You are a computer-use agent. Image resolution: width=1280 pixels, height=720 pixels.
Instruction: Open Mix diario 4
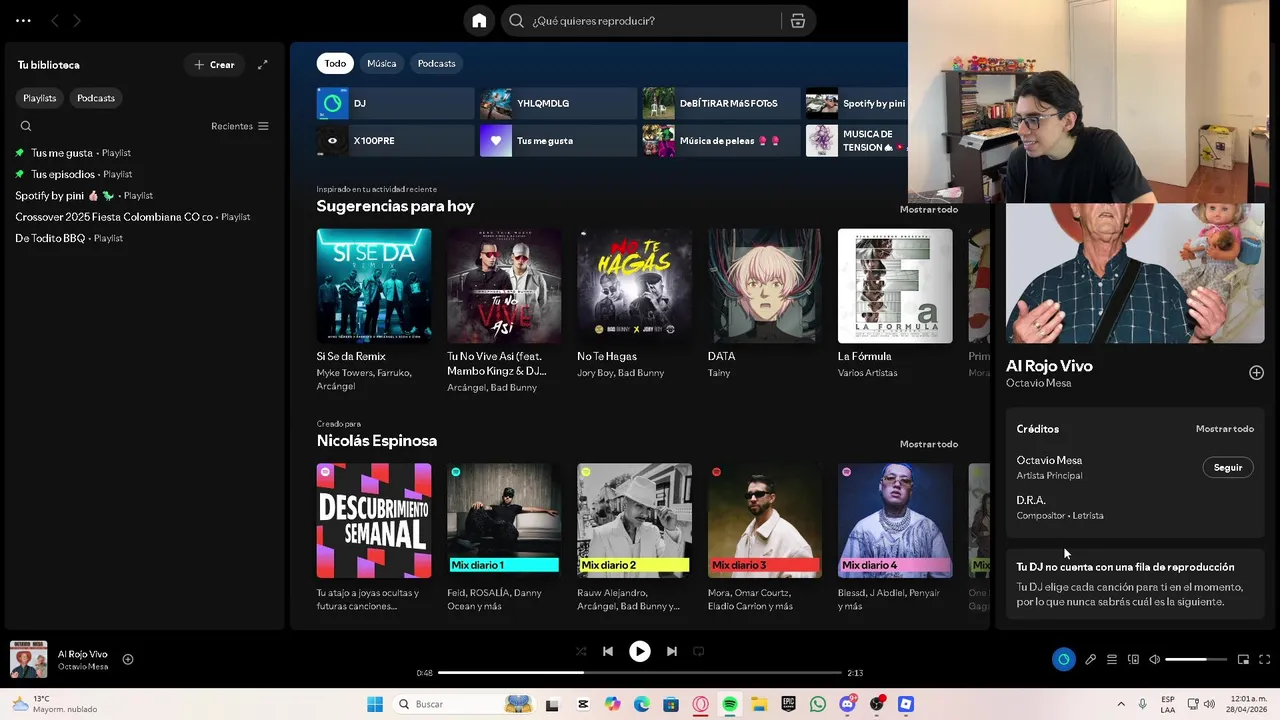pyautogui.click(x=895, y=520)
